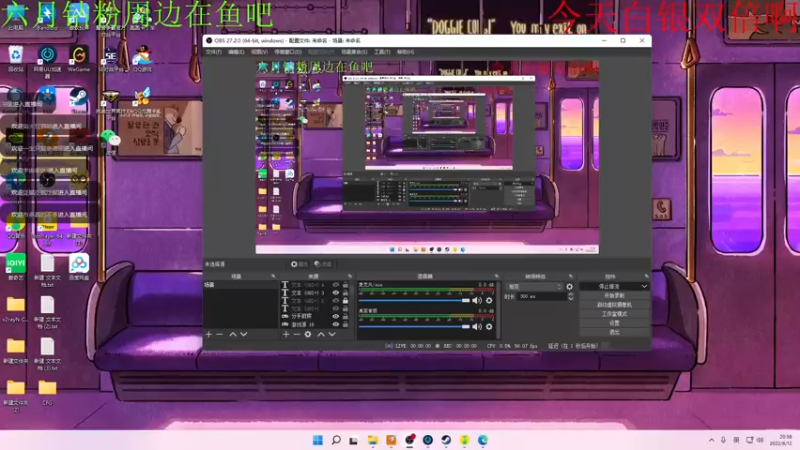The width and height of the screenshot is (800, 450).
Task: Expand the arrow beside the 停止推流 button
Action: pos(644,287)
